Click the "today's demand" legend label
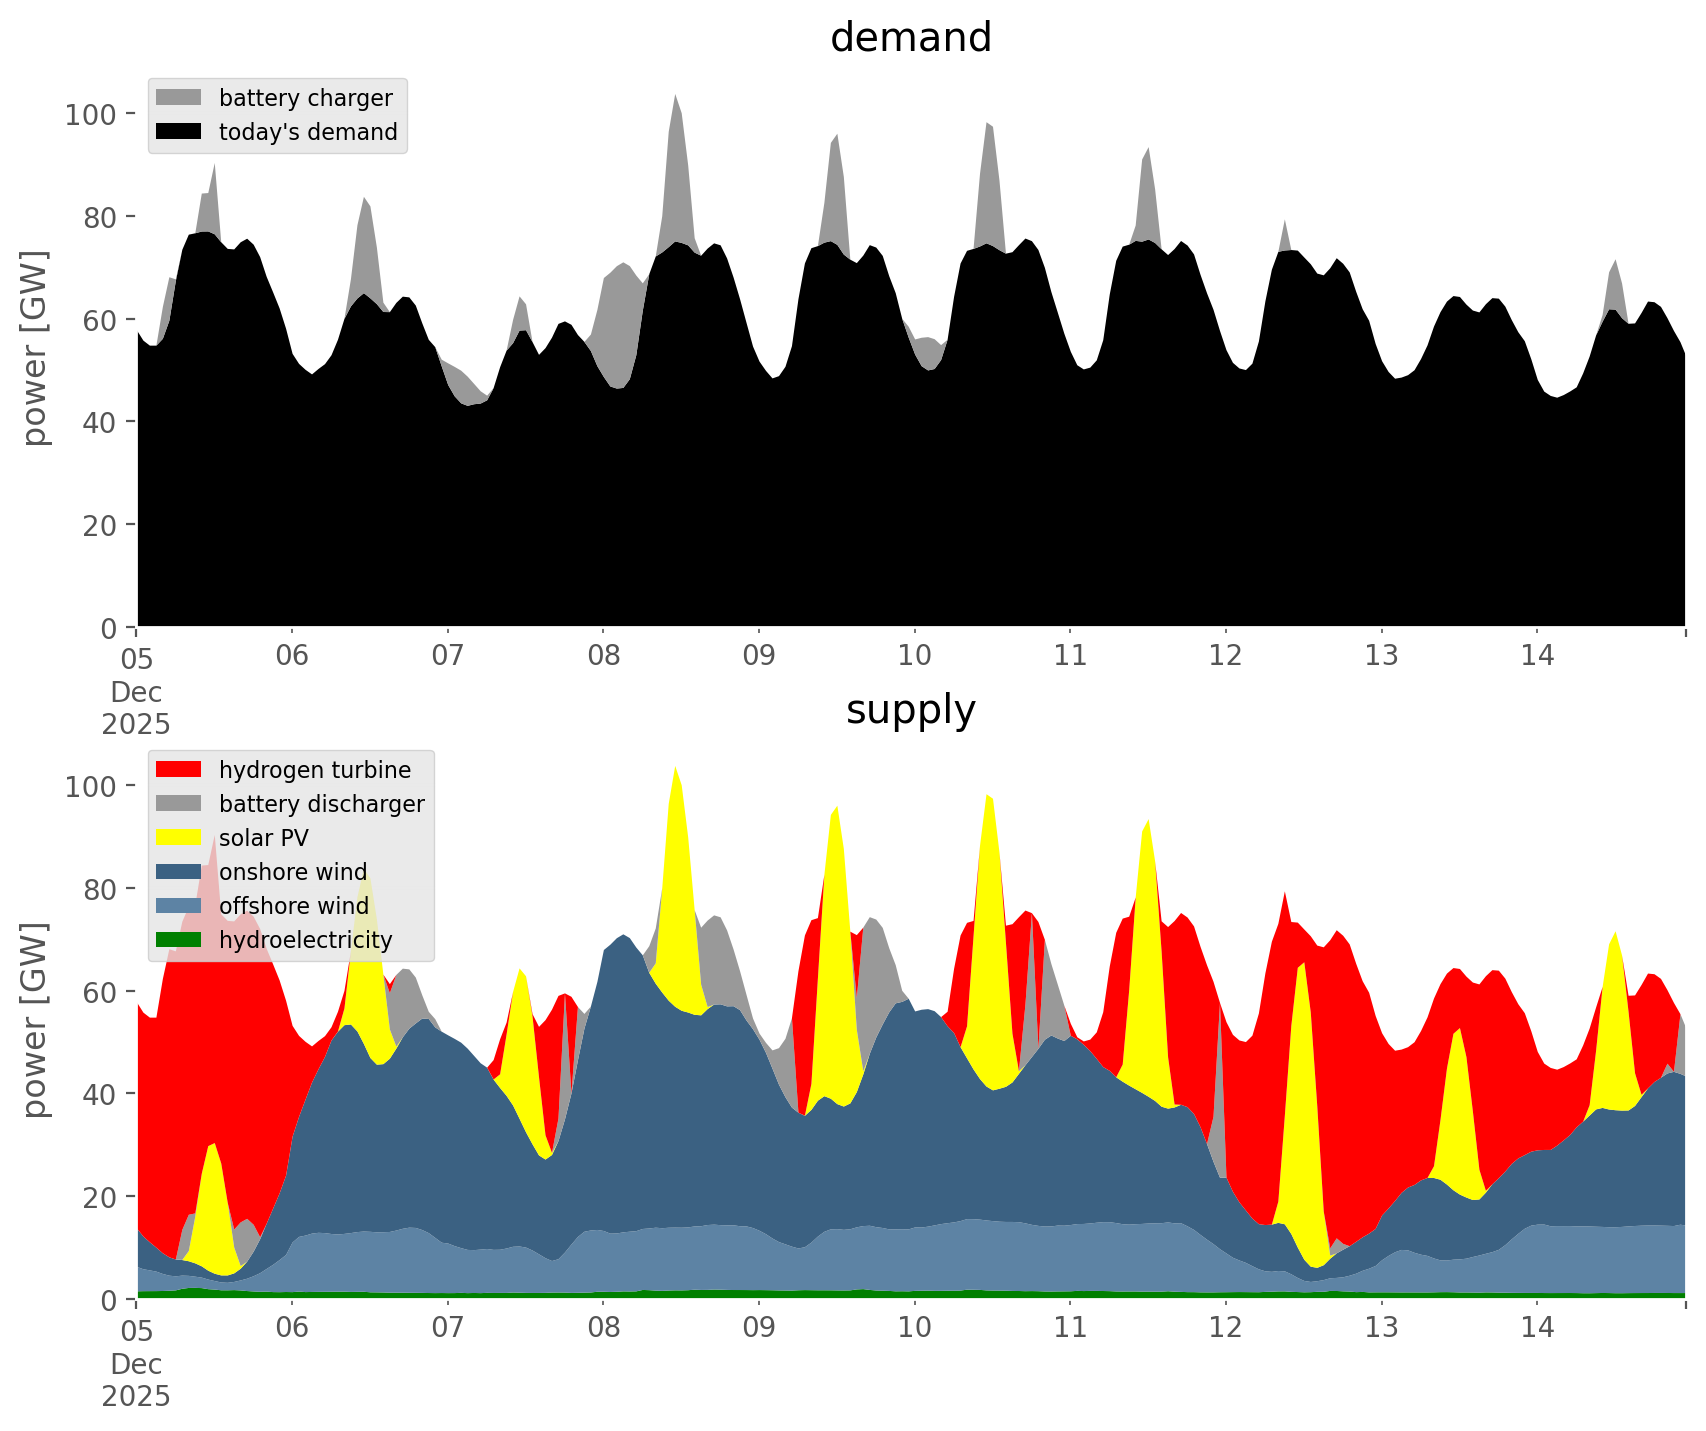The height and width of the screenshot is (1431, 1706). (308, 132)
